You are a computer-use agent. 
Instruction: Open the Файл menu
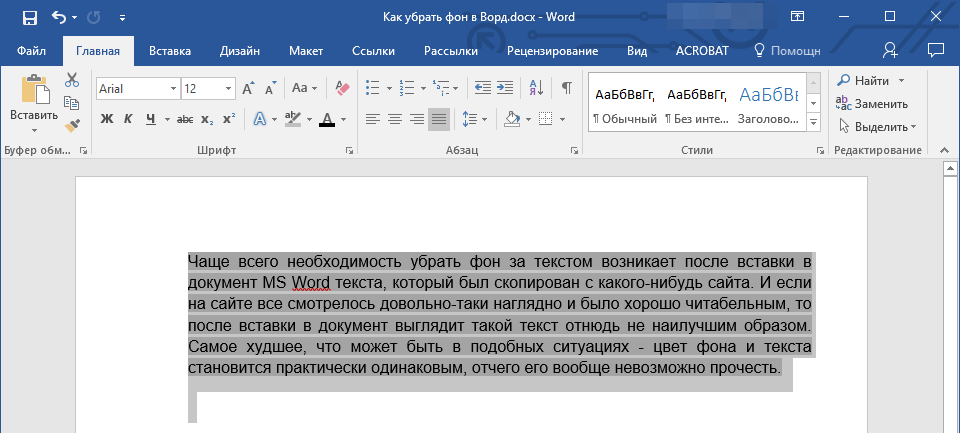tap(31, 51)
